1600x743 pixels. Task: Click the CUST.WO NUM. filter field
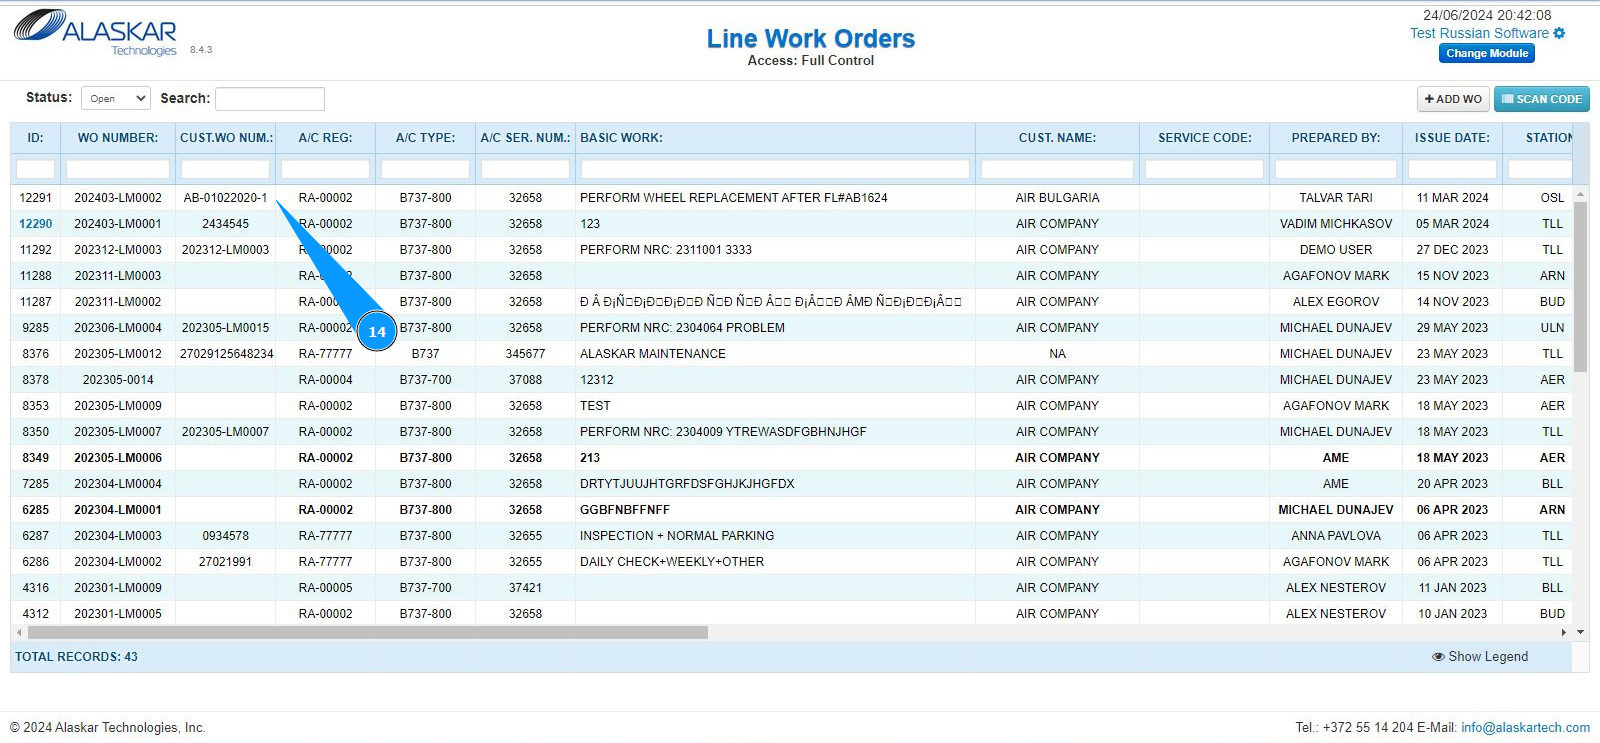[226, 169]
